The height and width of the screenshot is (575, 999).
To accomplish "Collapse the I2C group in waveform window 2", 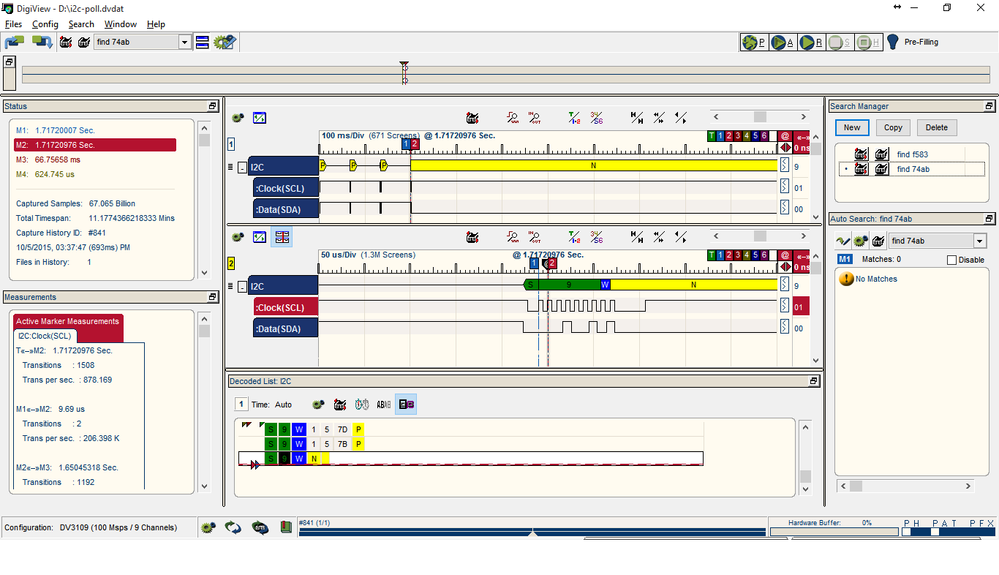I will pos(242,287).
